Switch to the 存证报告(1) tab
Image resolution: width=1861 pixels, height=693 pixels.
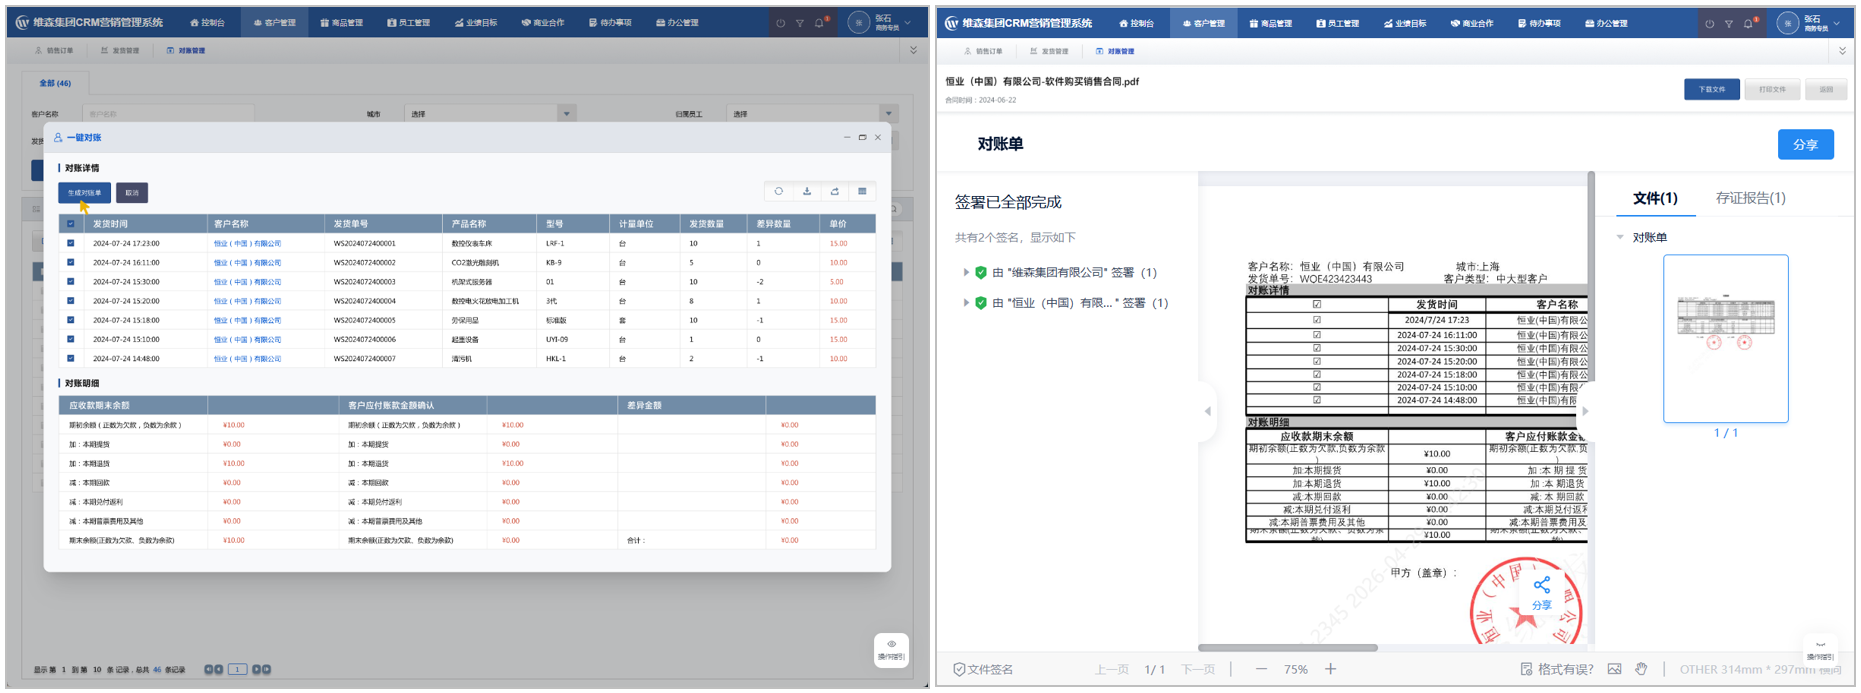click(x=1750, y=198)
